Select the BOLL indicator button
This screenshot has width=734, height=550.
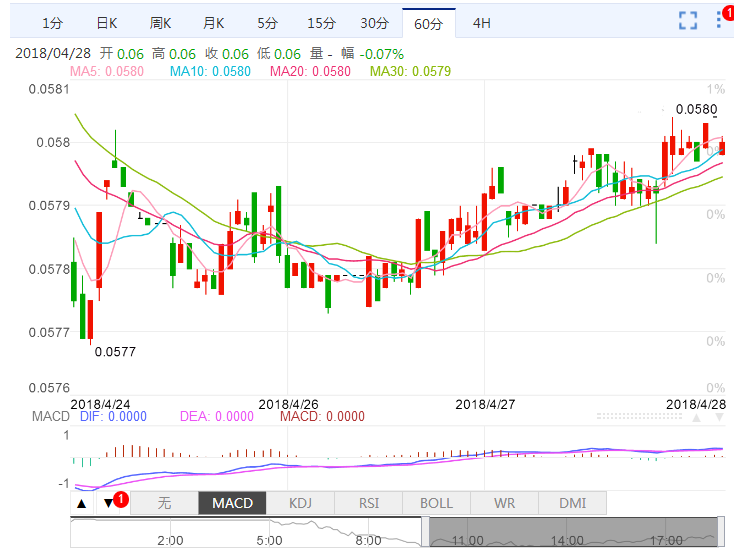coord(436,503)
